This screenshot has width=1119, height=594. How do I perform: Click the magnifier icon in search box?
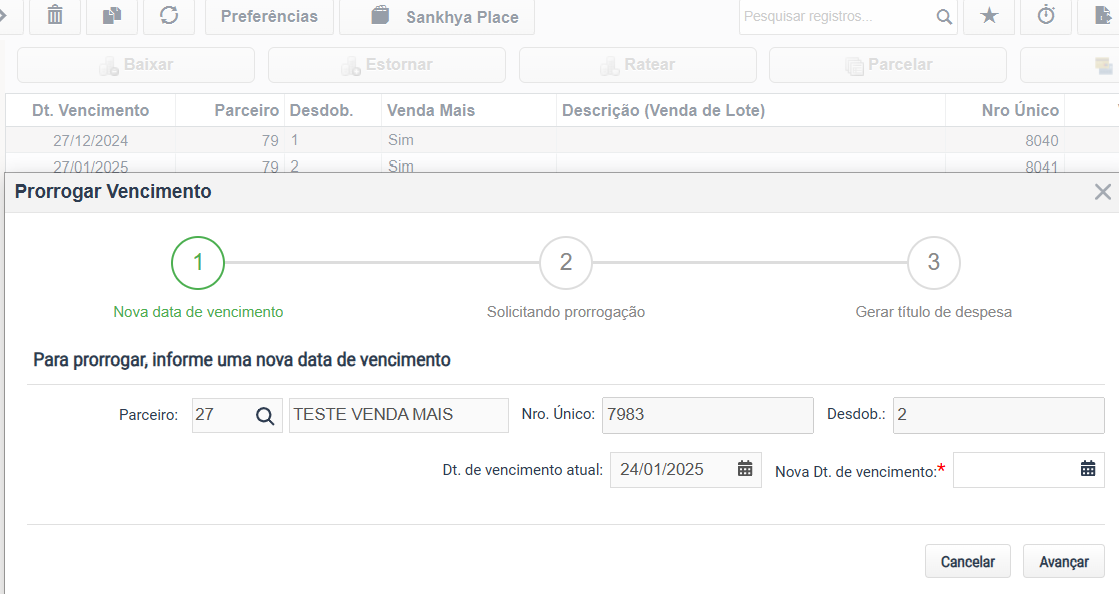(943, 16)
